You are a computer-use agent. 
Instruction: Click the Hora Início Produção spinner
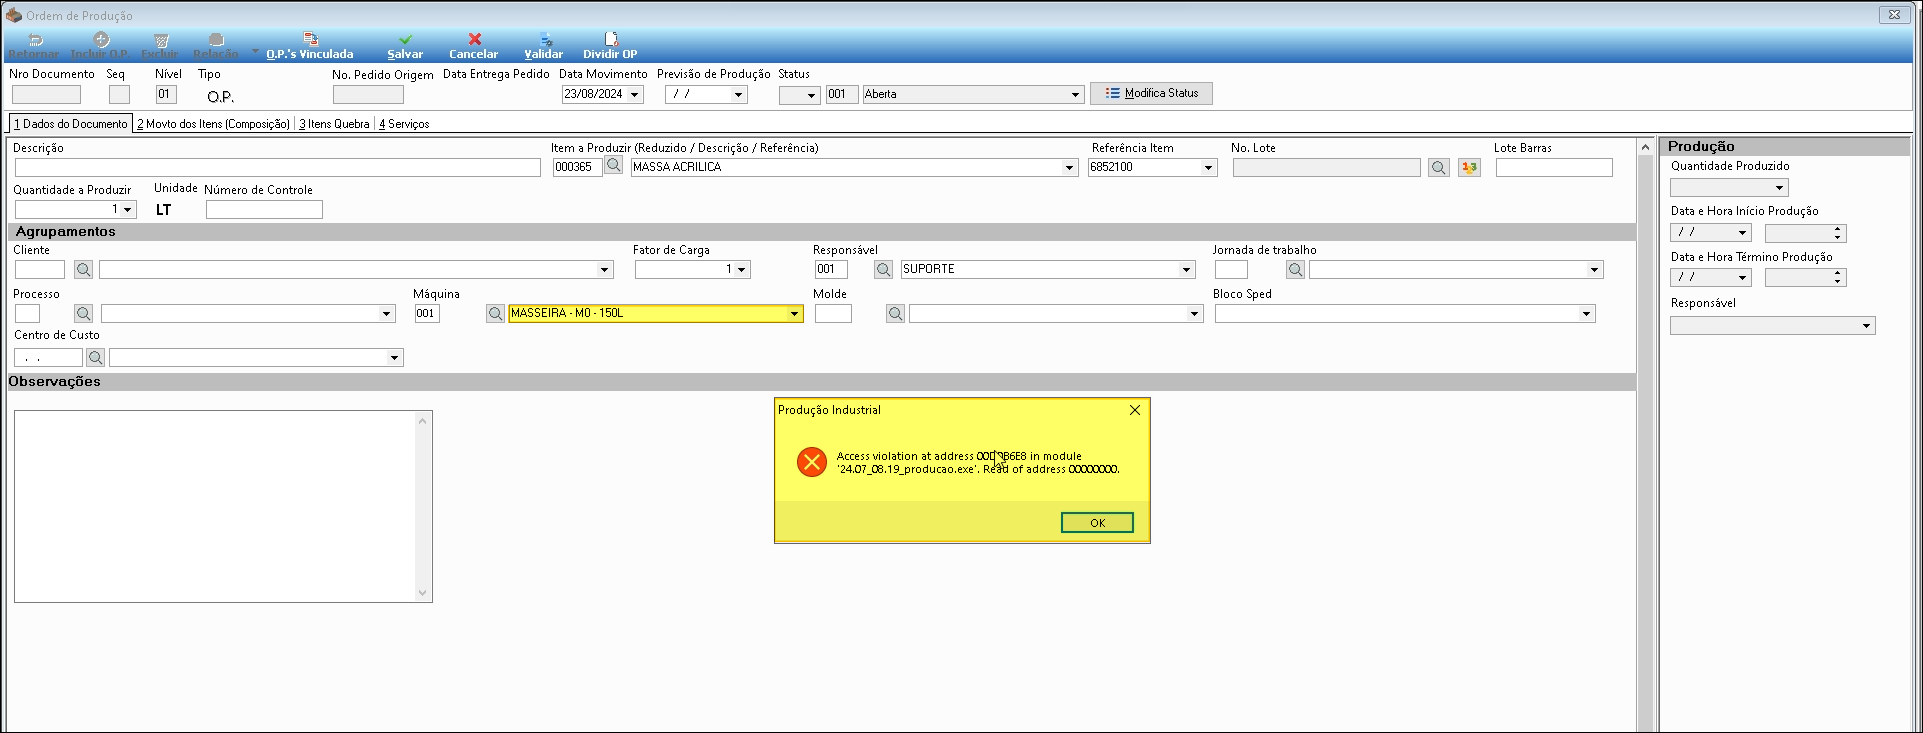tap(1838, 233)
